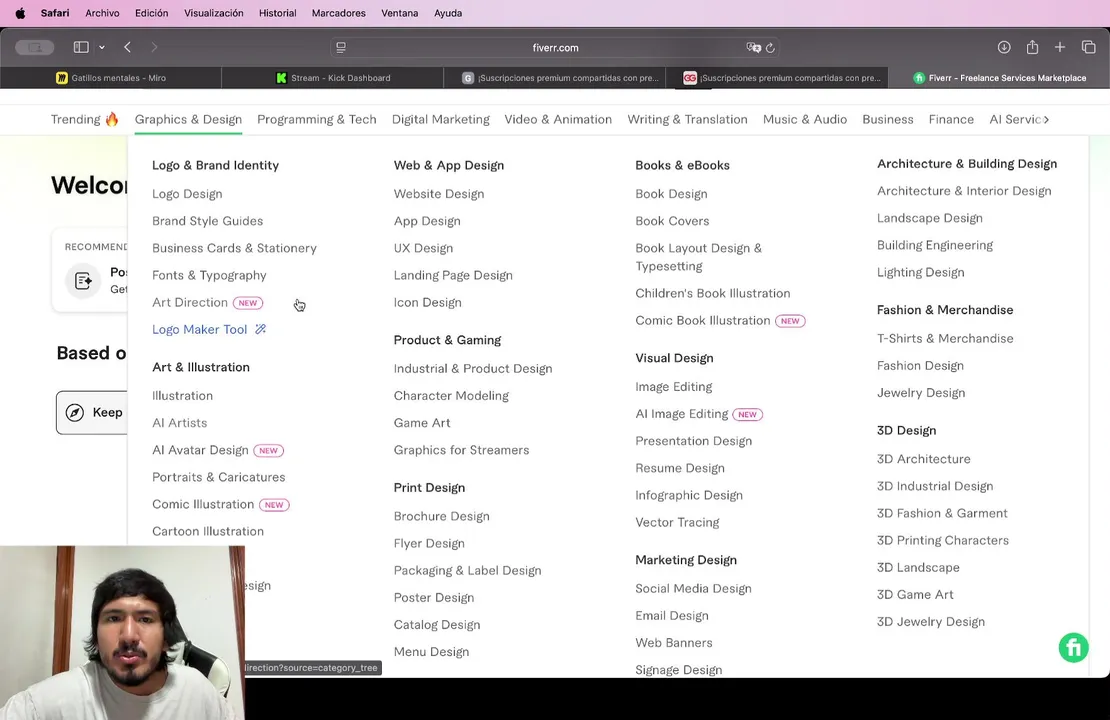Click the Share icon in toolbar

click(1032, 47)
